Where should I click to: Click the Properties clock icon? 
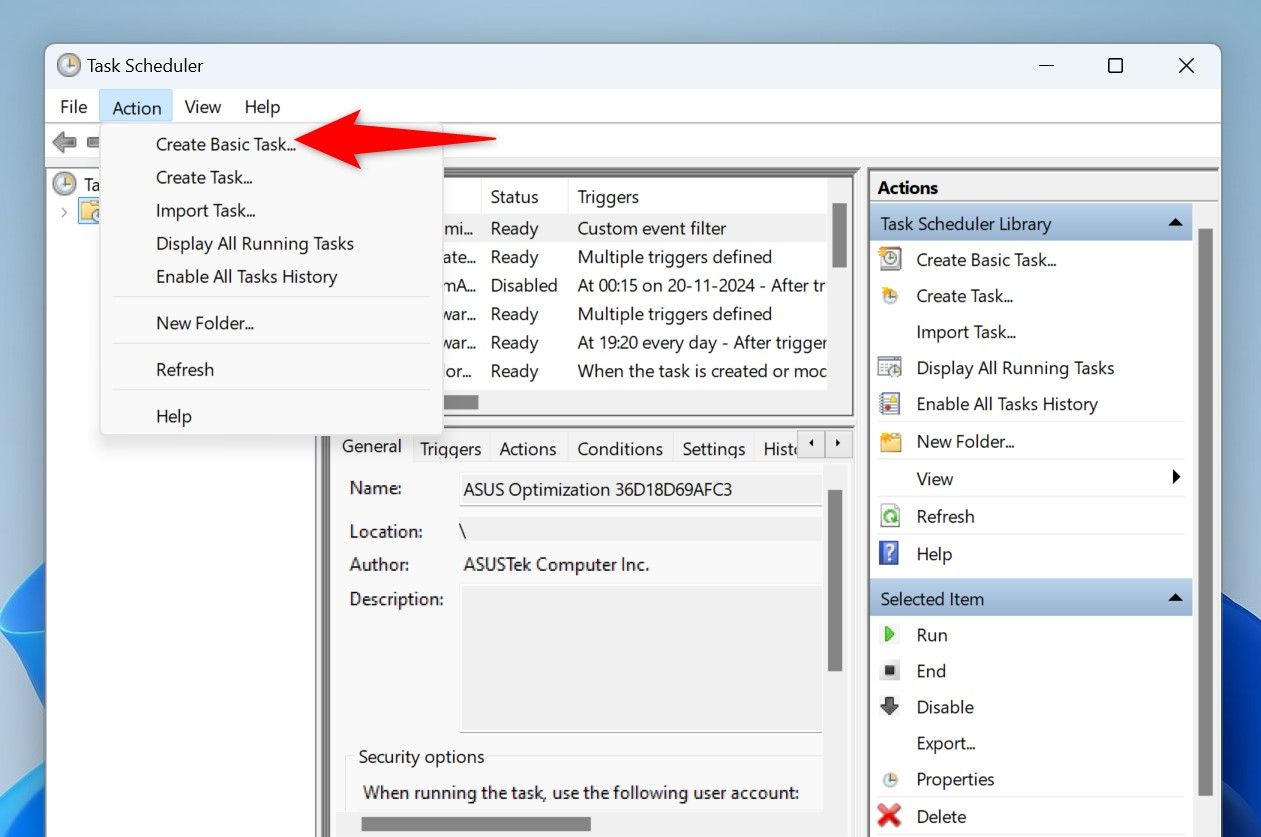click(x=889, y=780)
